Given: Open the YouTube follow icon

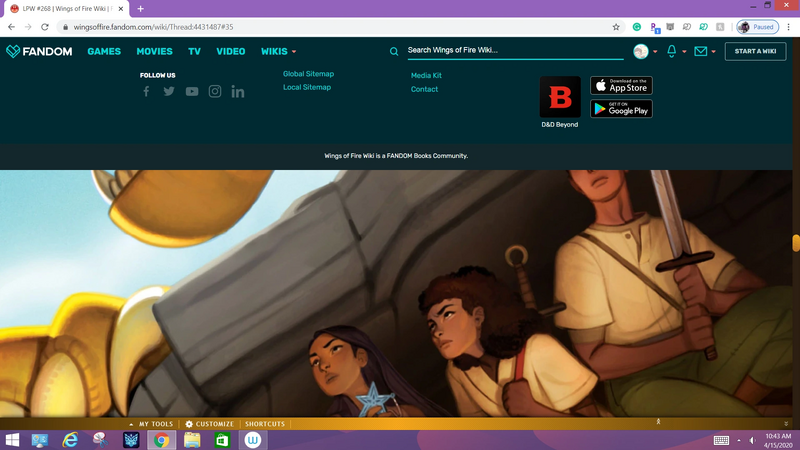Looking at the screenshot, I should [192, 92].
